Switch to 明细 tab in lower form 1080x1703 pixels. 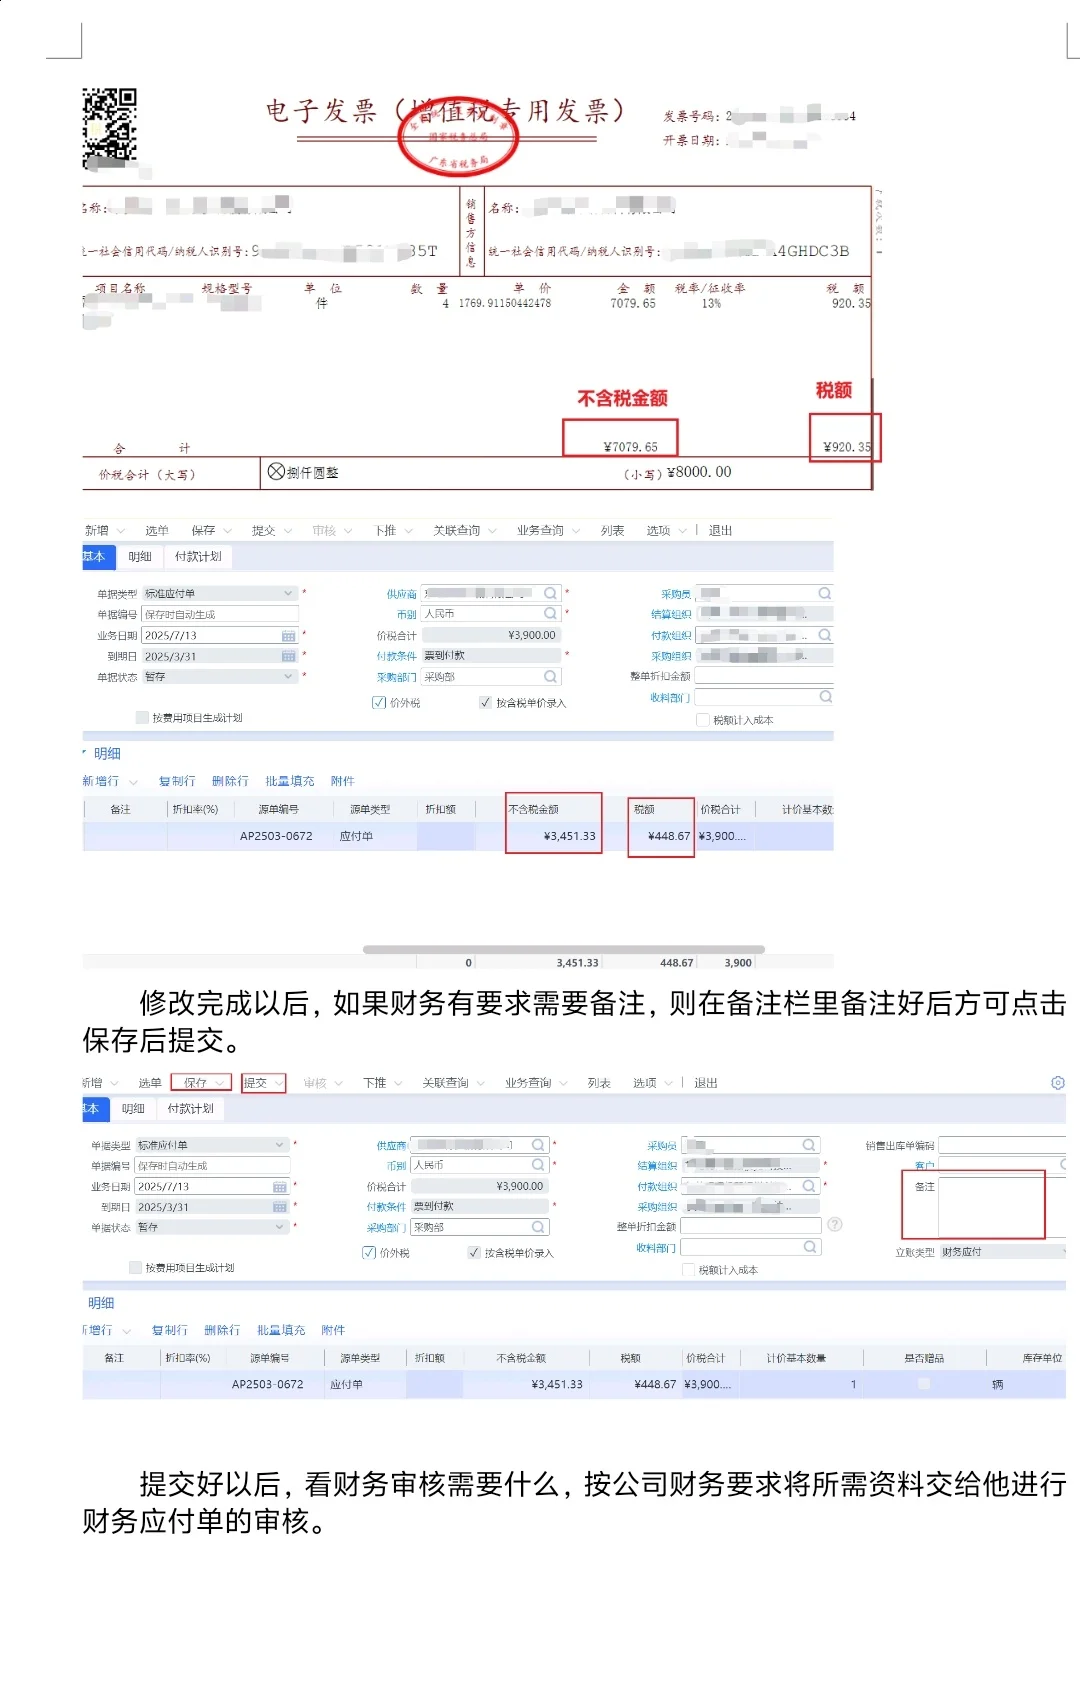(133, 1109)
